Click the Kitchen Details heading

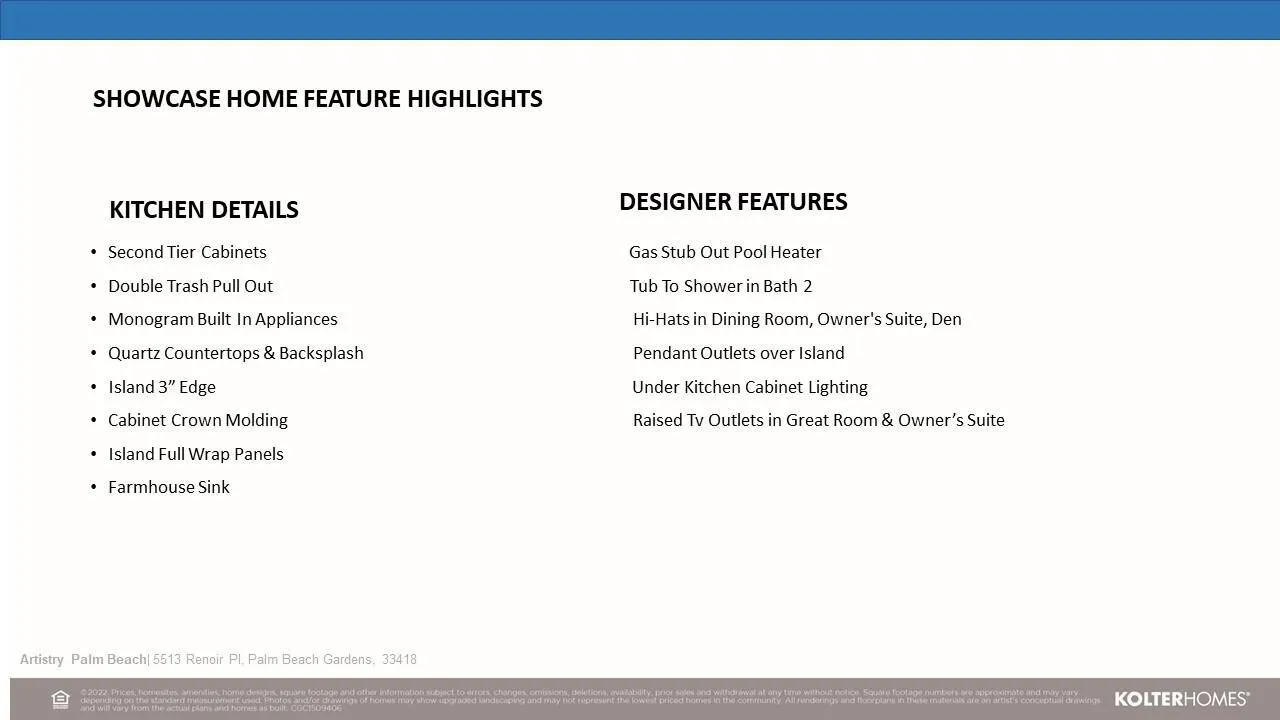click(204, 210)
